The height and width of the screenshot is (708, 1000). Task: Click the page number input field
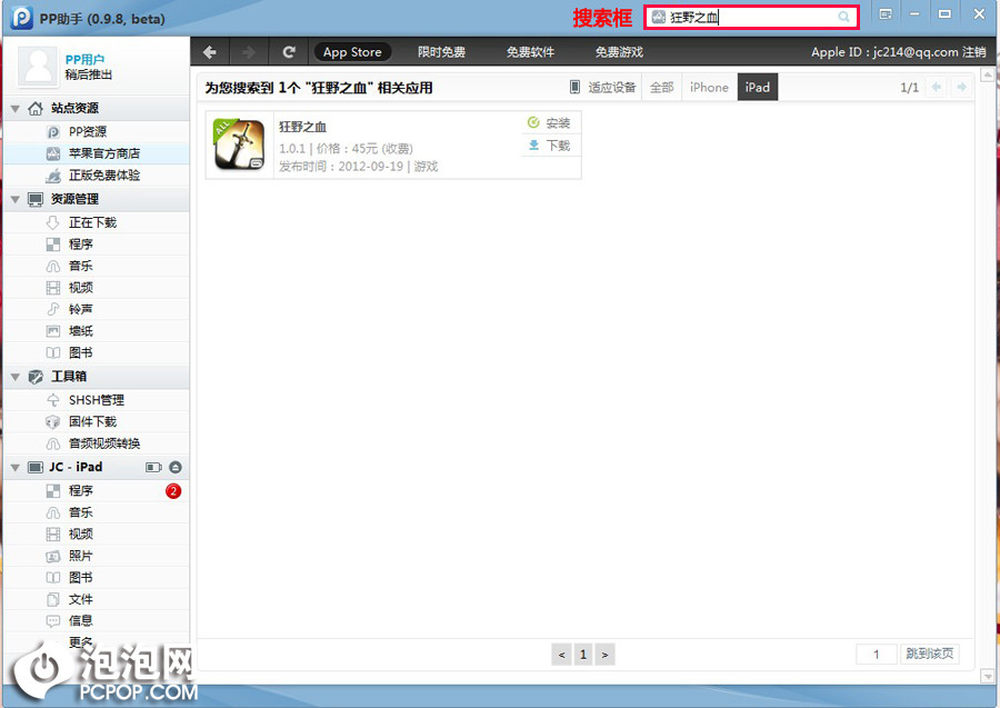[876, 654]
